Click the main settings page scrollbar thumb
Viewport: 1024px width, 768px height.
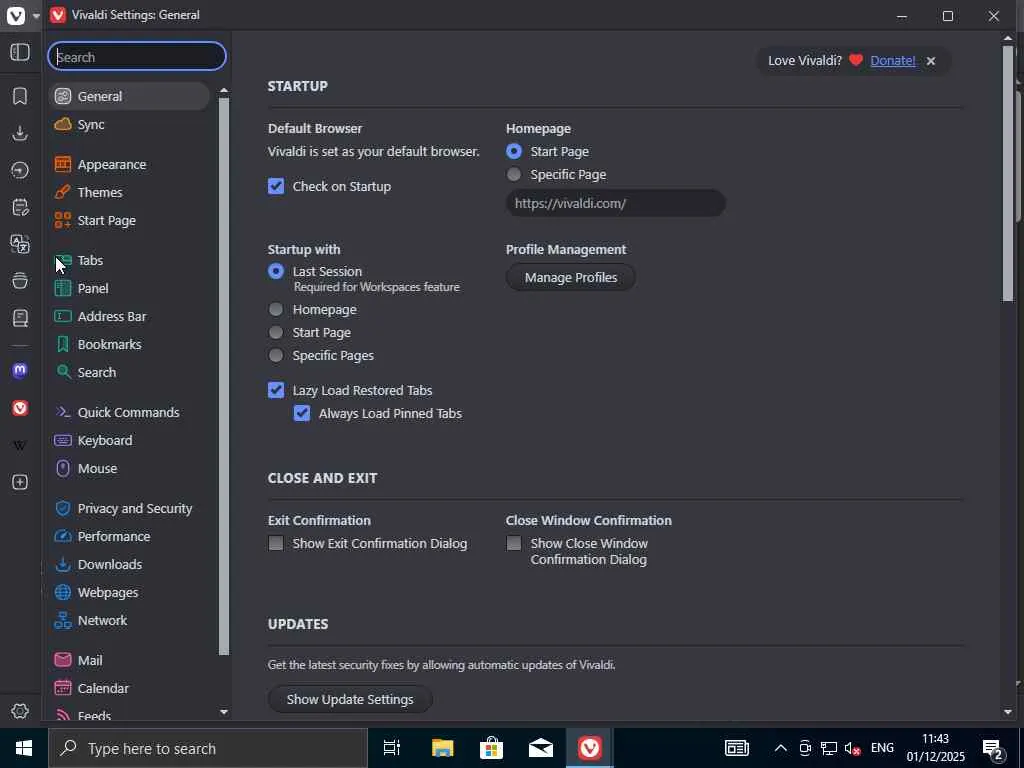[1008, 174]
